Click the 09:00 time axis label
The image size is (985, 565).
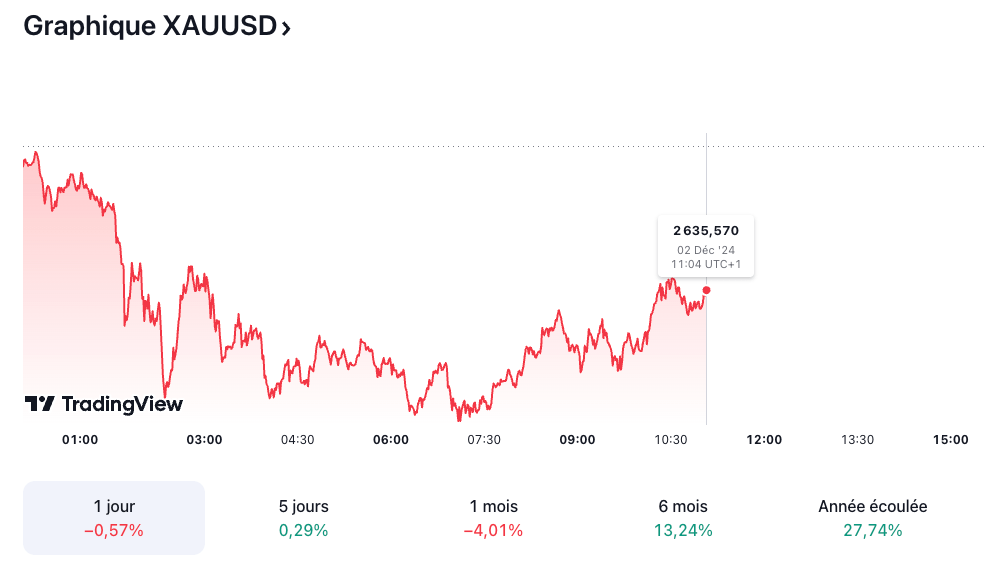pos(577,439)
